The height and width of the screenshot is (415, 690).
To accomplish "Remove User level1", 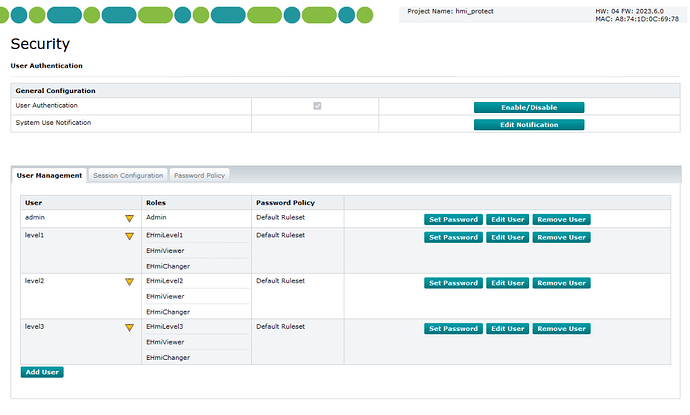I will 561,237.
